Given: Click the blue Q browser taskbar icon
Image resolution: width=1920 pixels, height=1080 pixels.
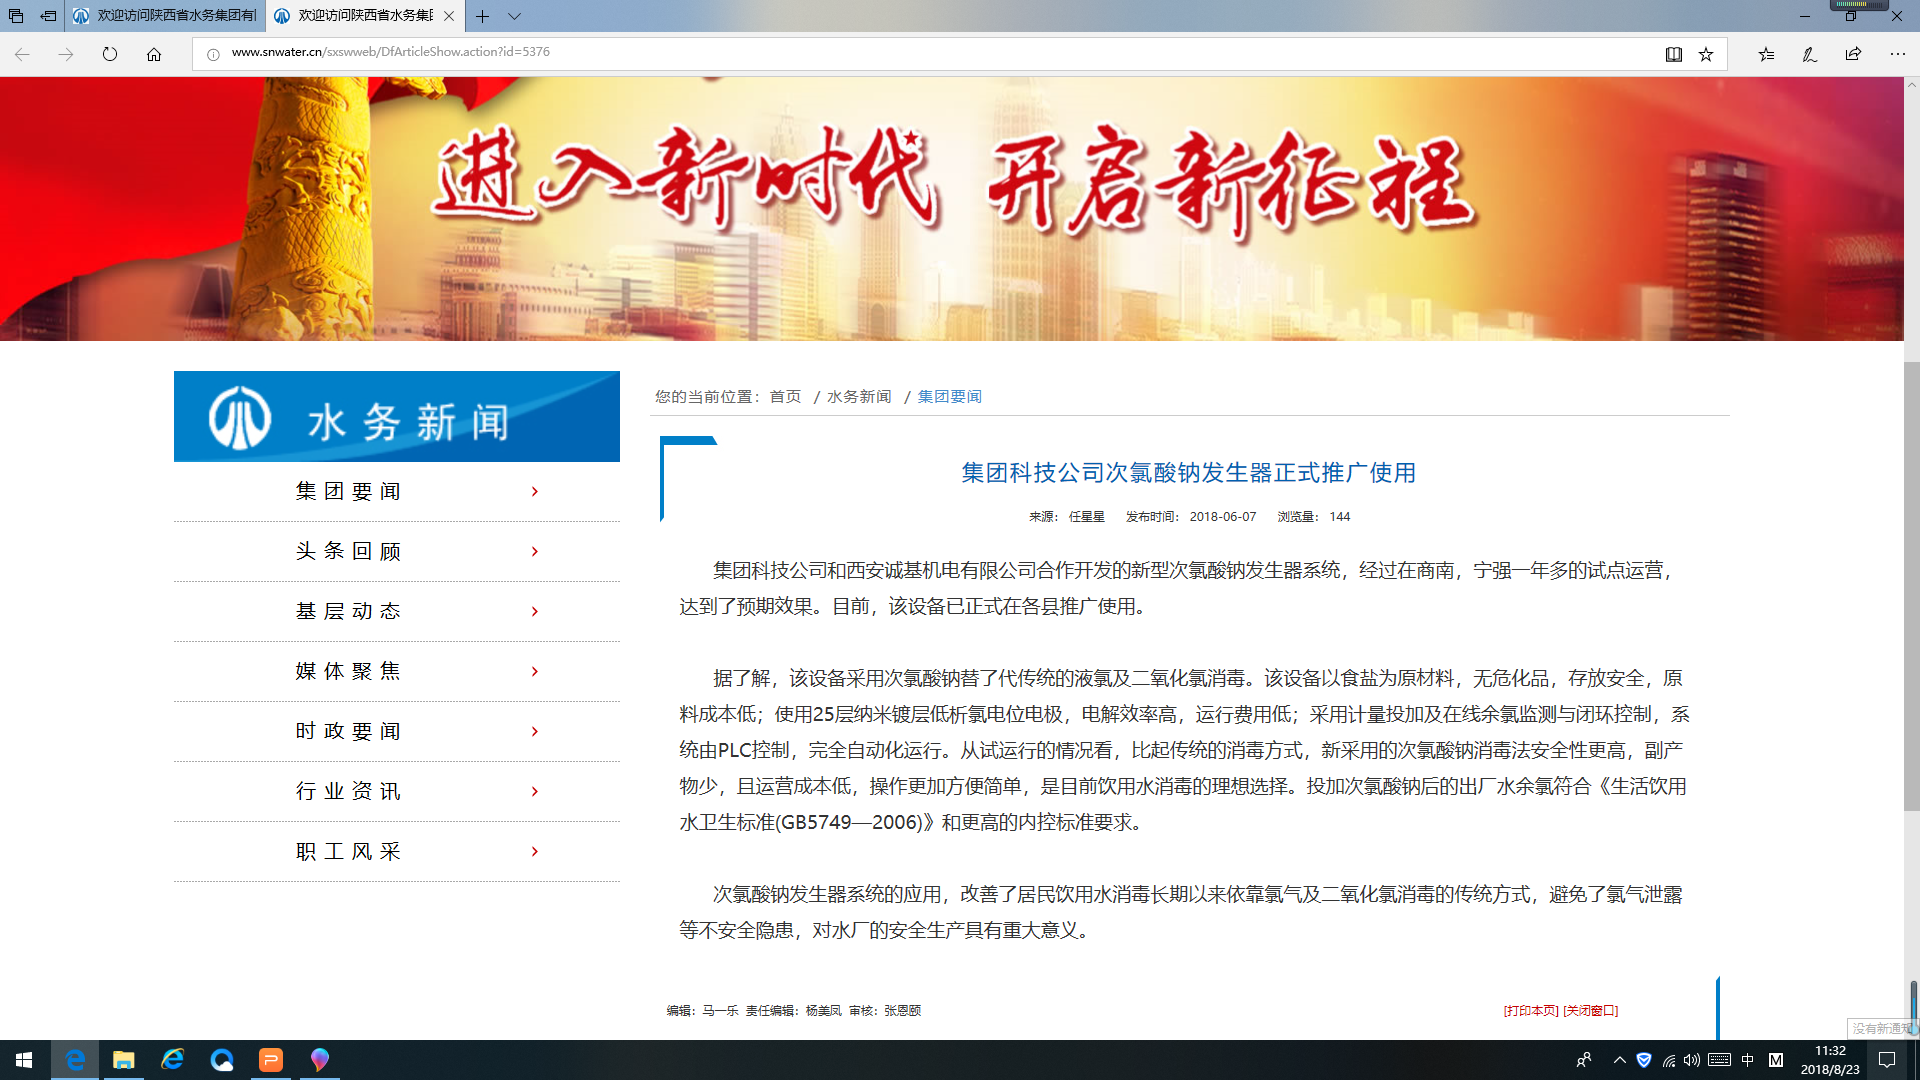Looking at the screenshot, I should [221, 1060].
